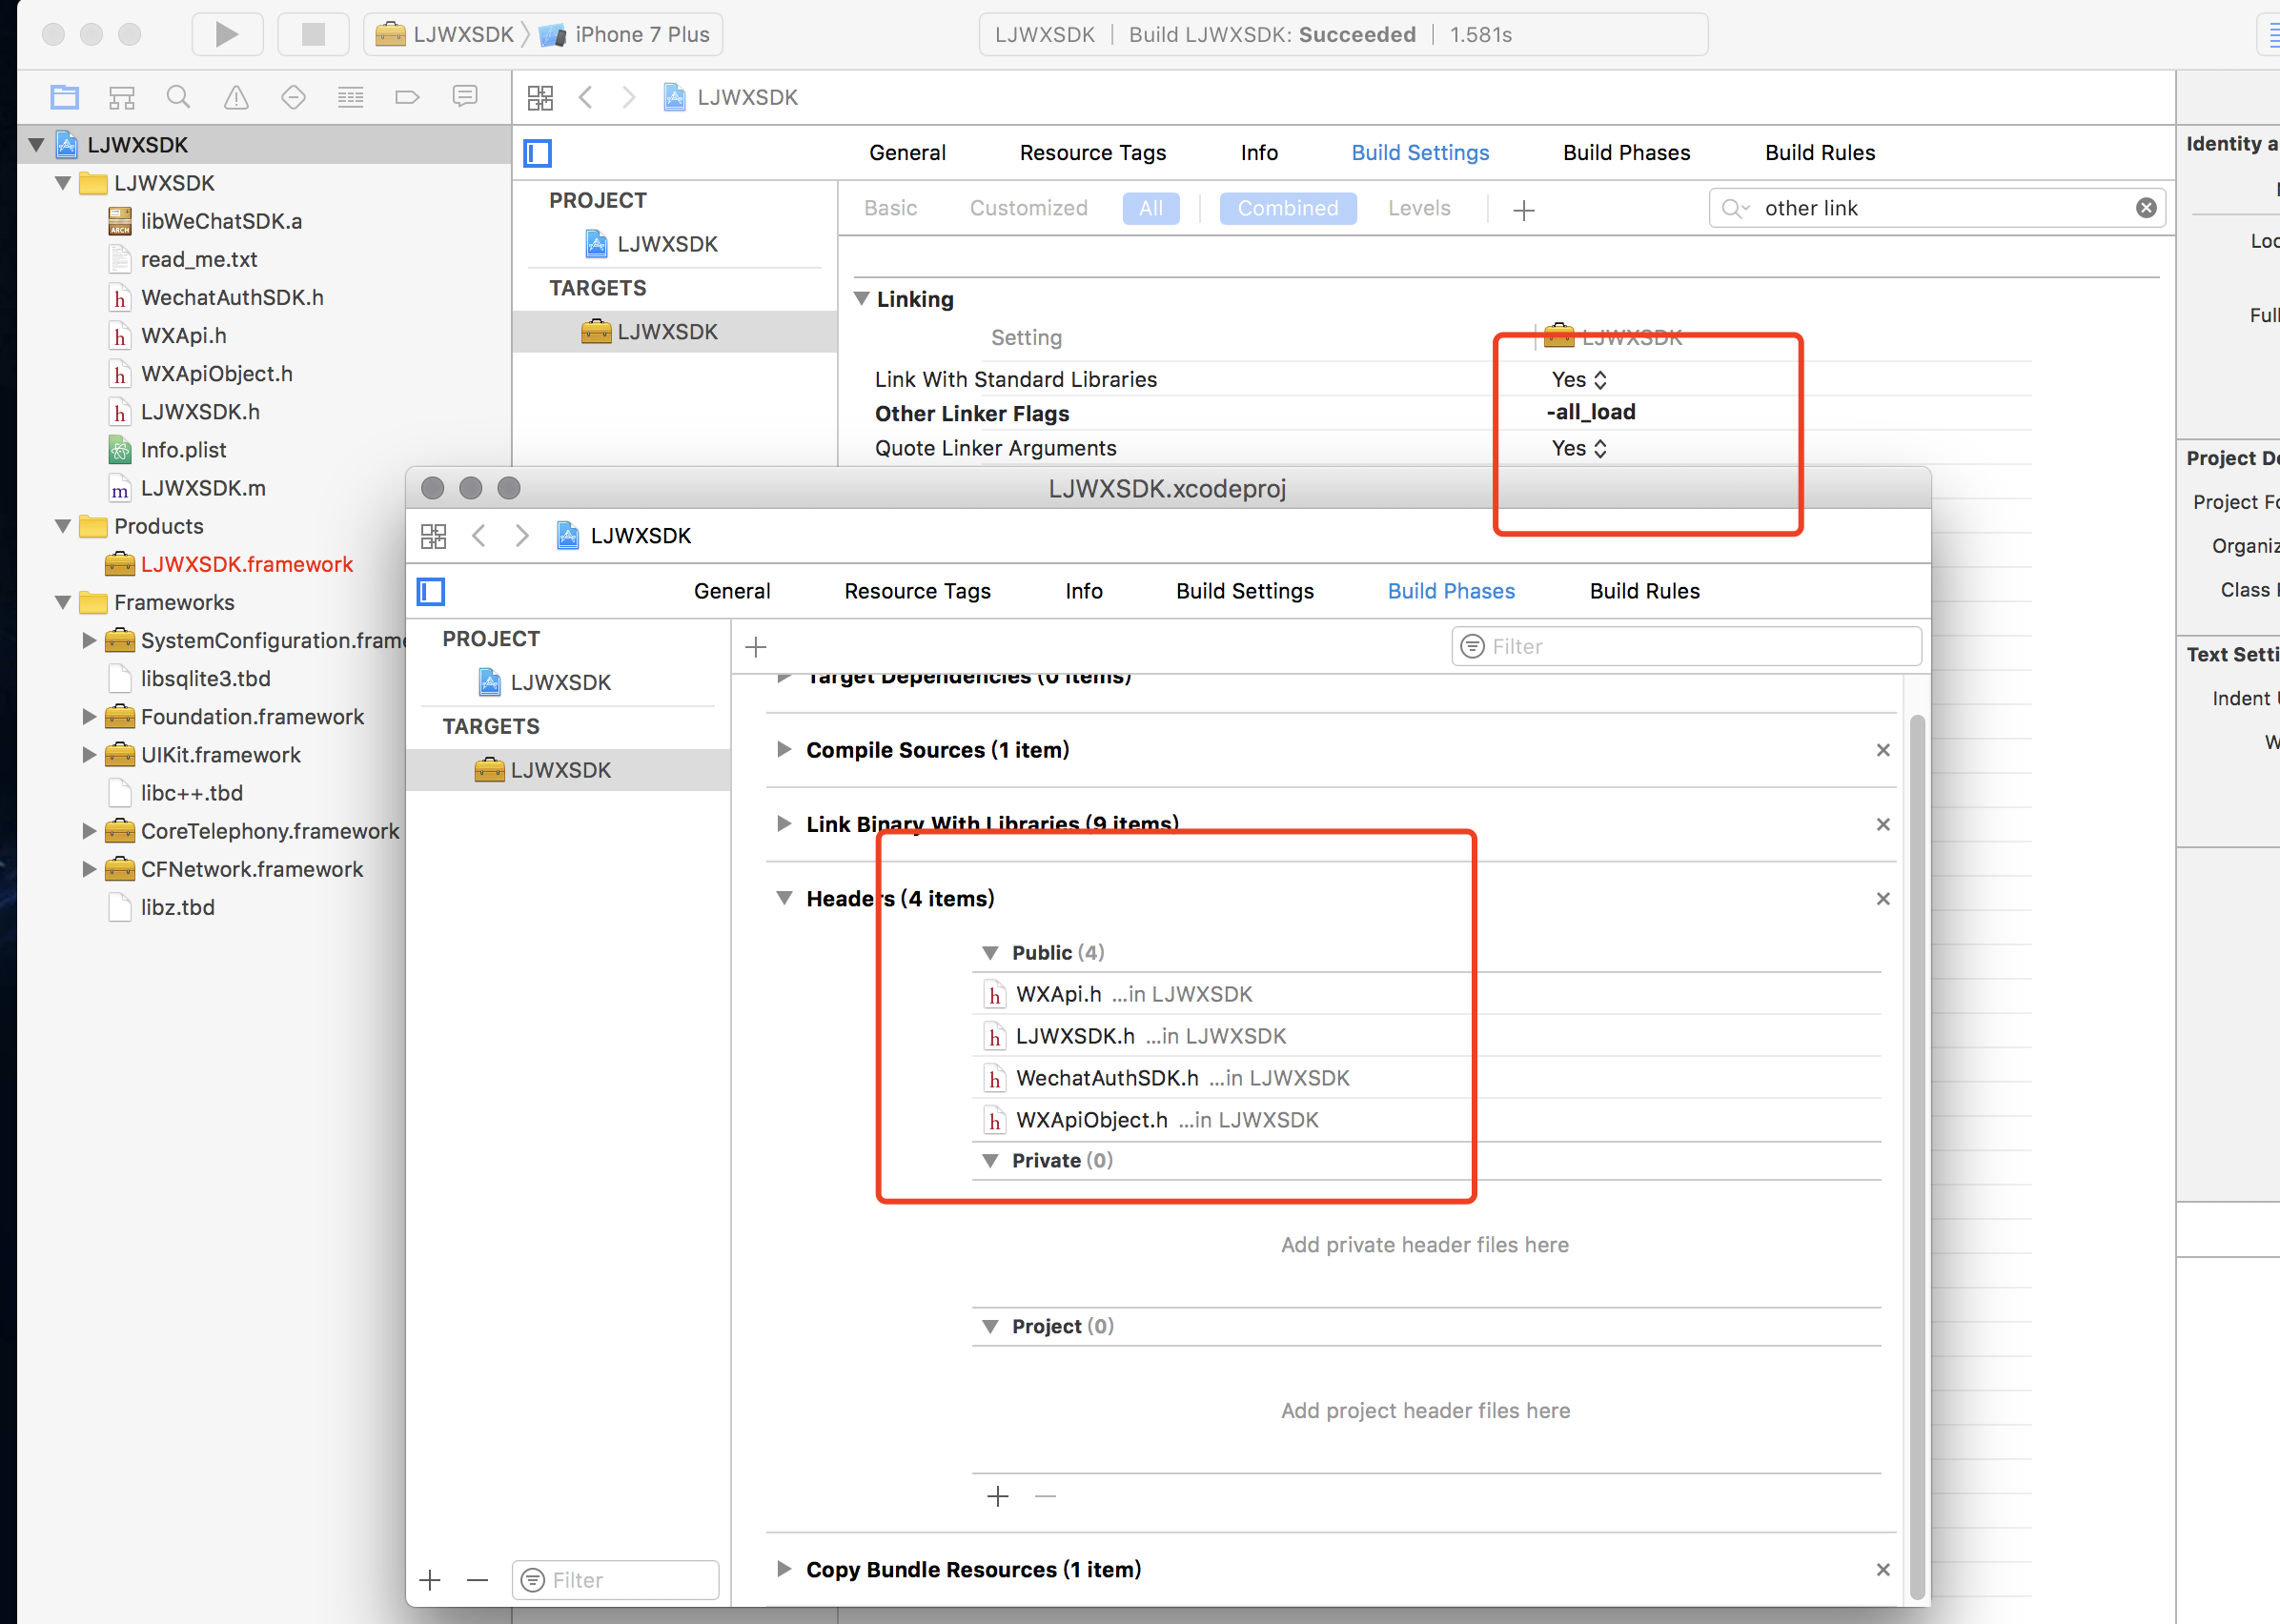Open the Find navigator magnifier icon
Viewport: 2280px width, 1624px height.
178,97
